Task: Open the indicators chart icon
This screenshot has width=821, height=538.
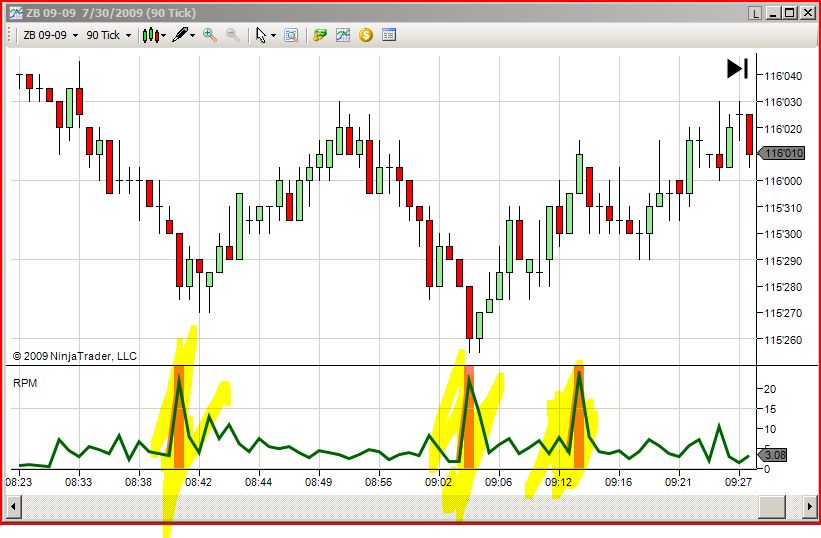Action: point(343,35)
